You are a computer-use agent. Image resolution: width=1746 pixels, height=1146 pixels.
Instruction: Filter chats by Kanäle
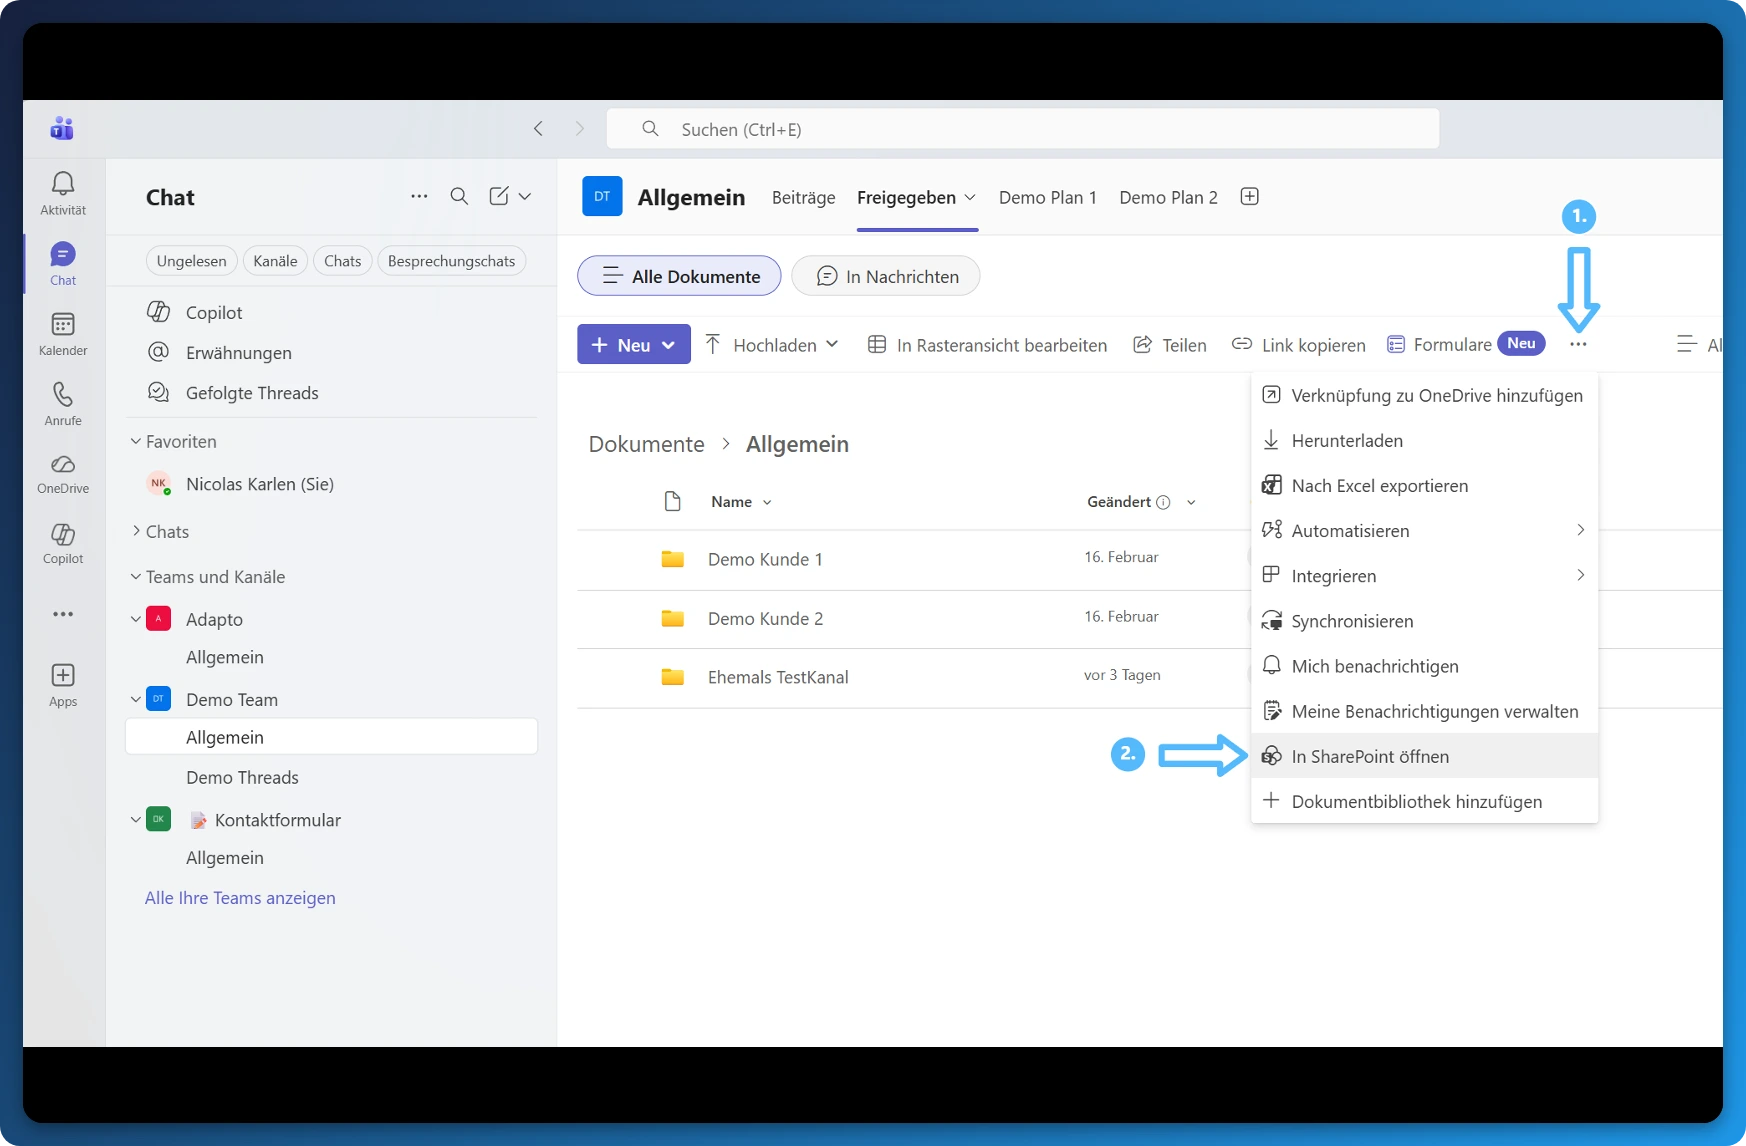[275, 261]
